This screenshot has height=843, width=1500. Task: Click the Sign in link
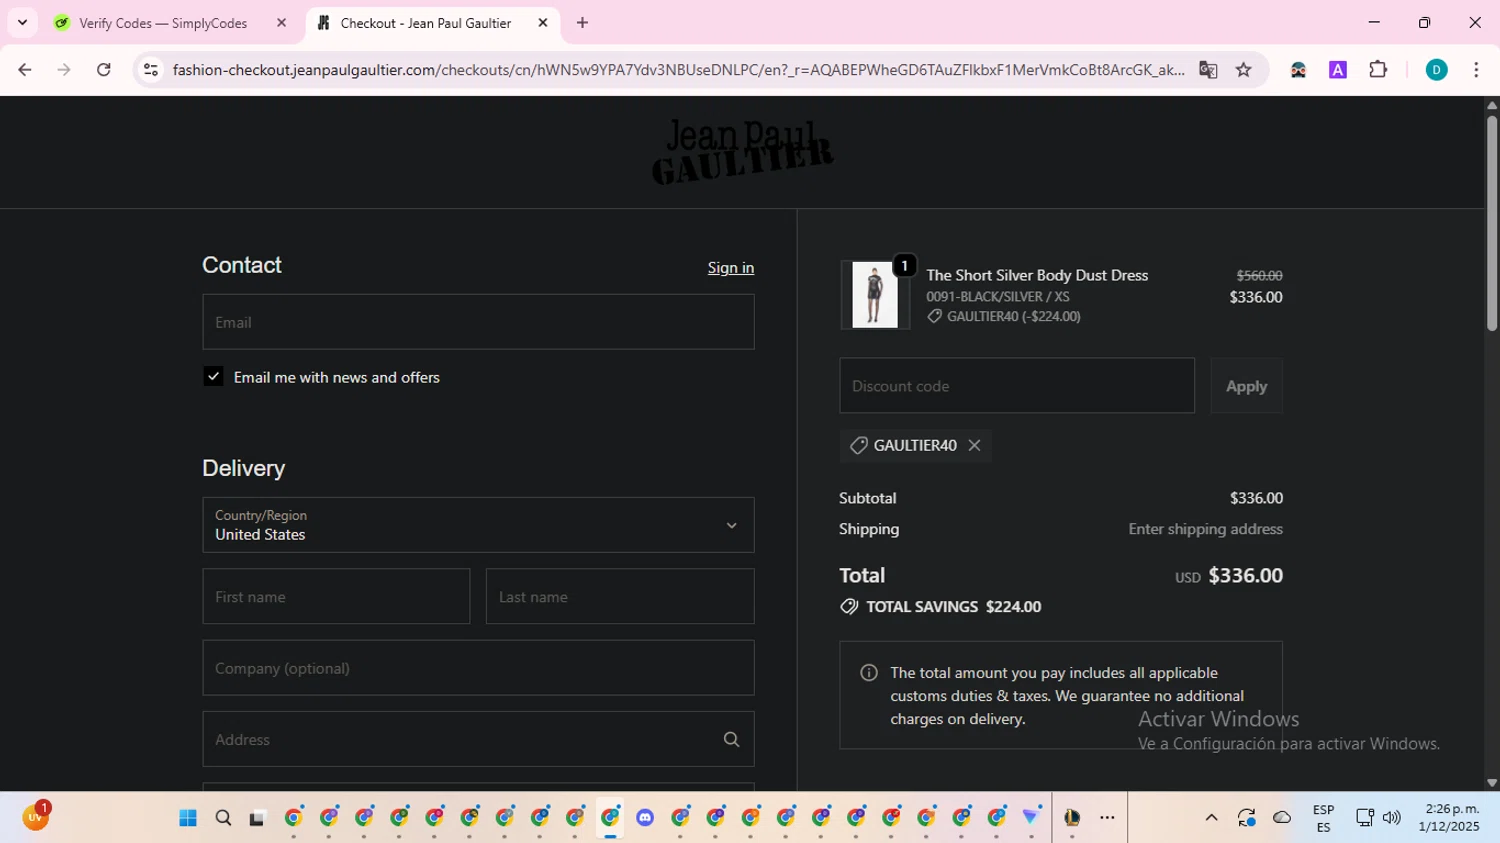click(731, 268)
